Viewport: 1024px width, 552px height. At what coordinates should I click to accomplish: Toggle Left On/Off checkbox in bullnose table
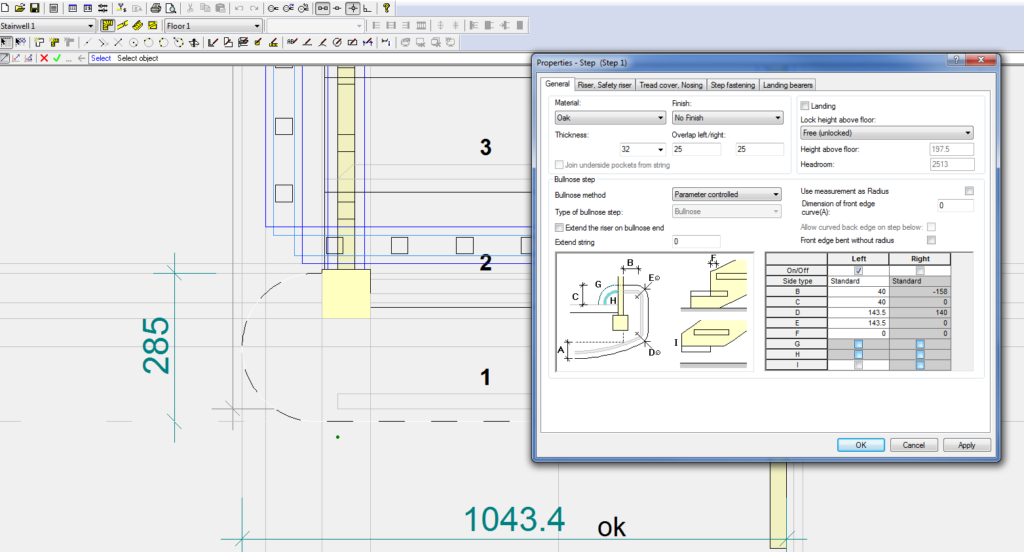pos(860,270)
